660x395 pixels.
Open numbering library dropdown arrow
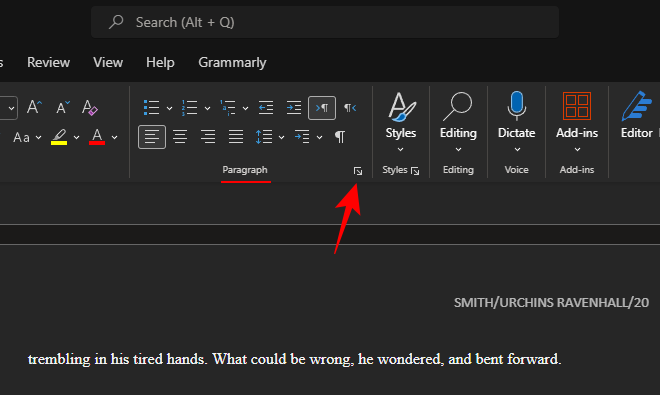[207, 108]
